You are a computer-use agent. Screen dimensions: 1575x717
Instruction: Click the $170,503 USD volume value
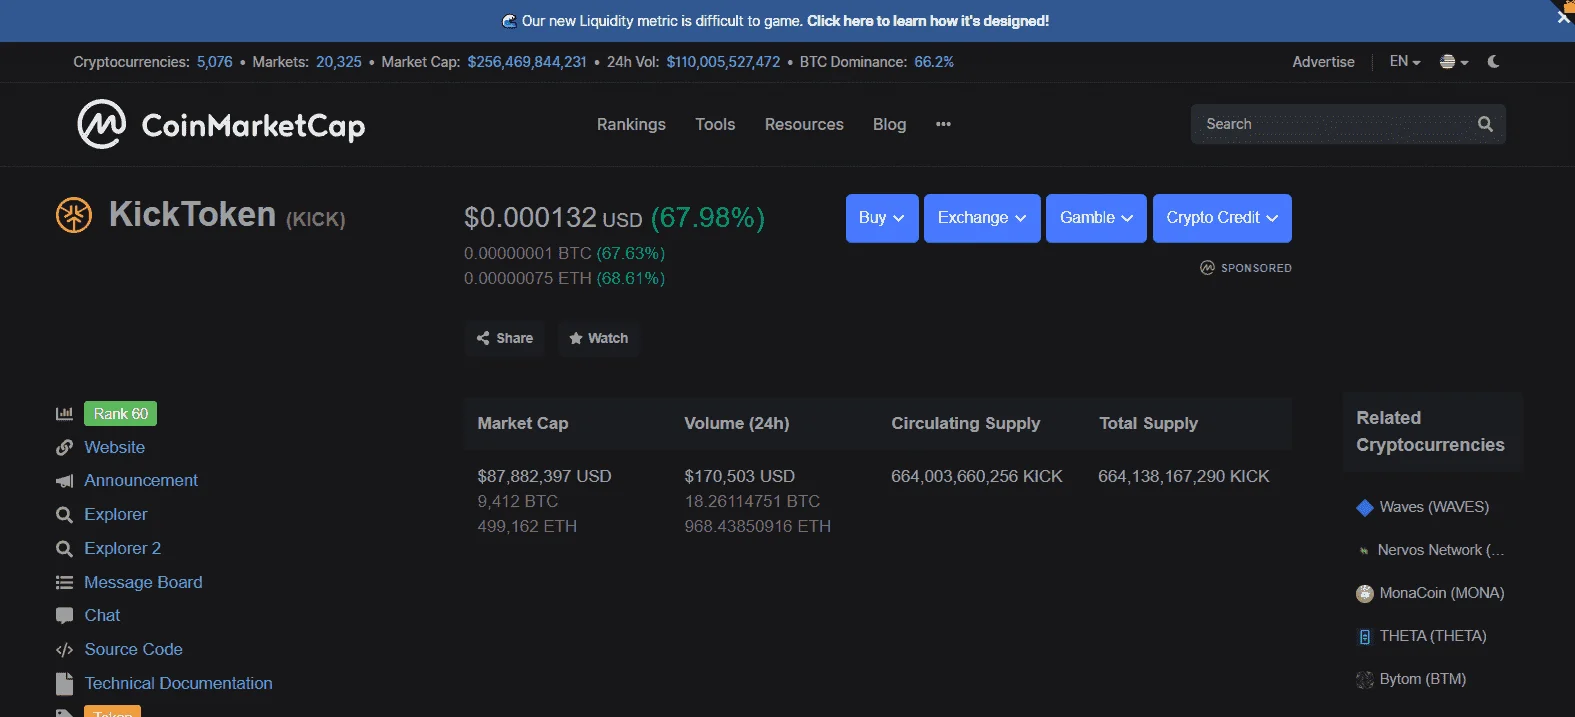point(739,477)
